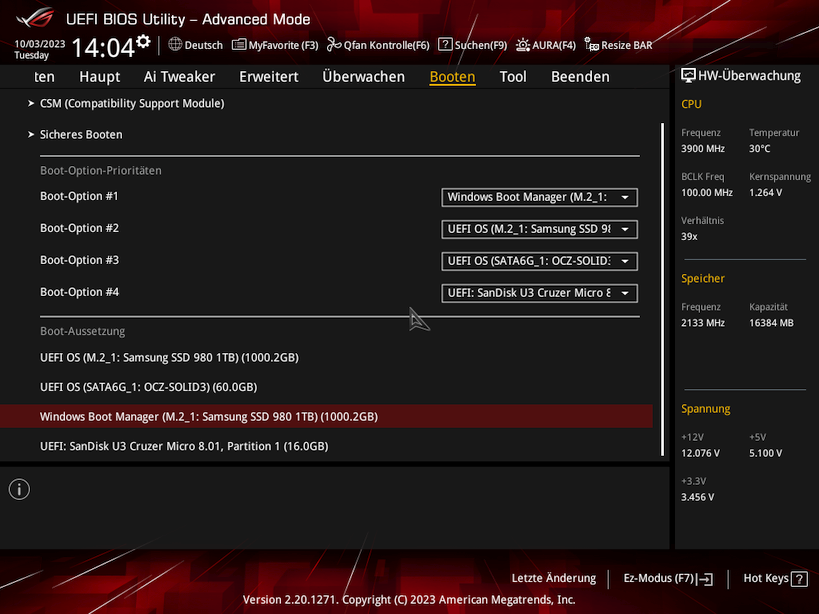Click CPU frequency 3900 MHz value
Screen dimensions: 819x614
click(703, 149)
